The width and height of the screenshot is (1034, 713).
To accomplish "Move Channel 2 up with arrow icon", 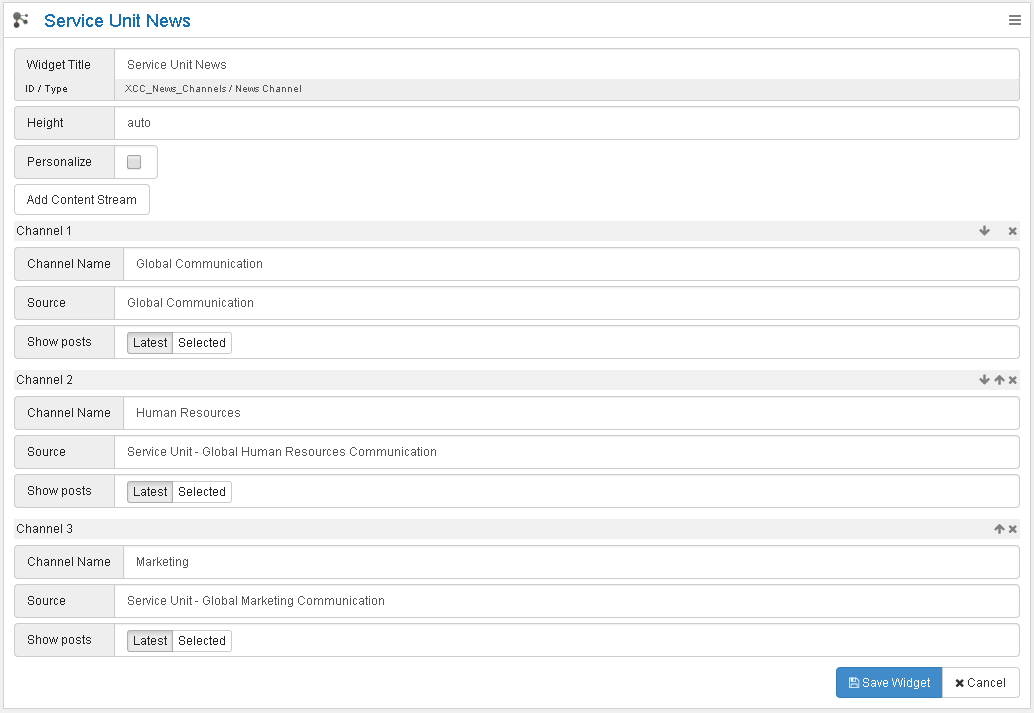I will coord(999,380).
